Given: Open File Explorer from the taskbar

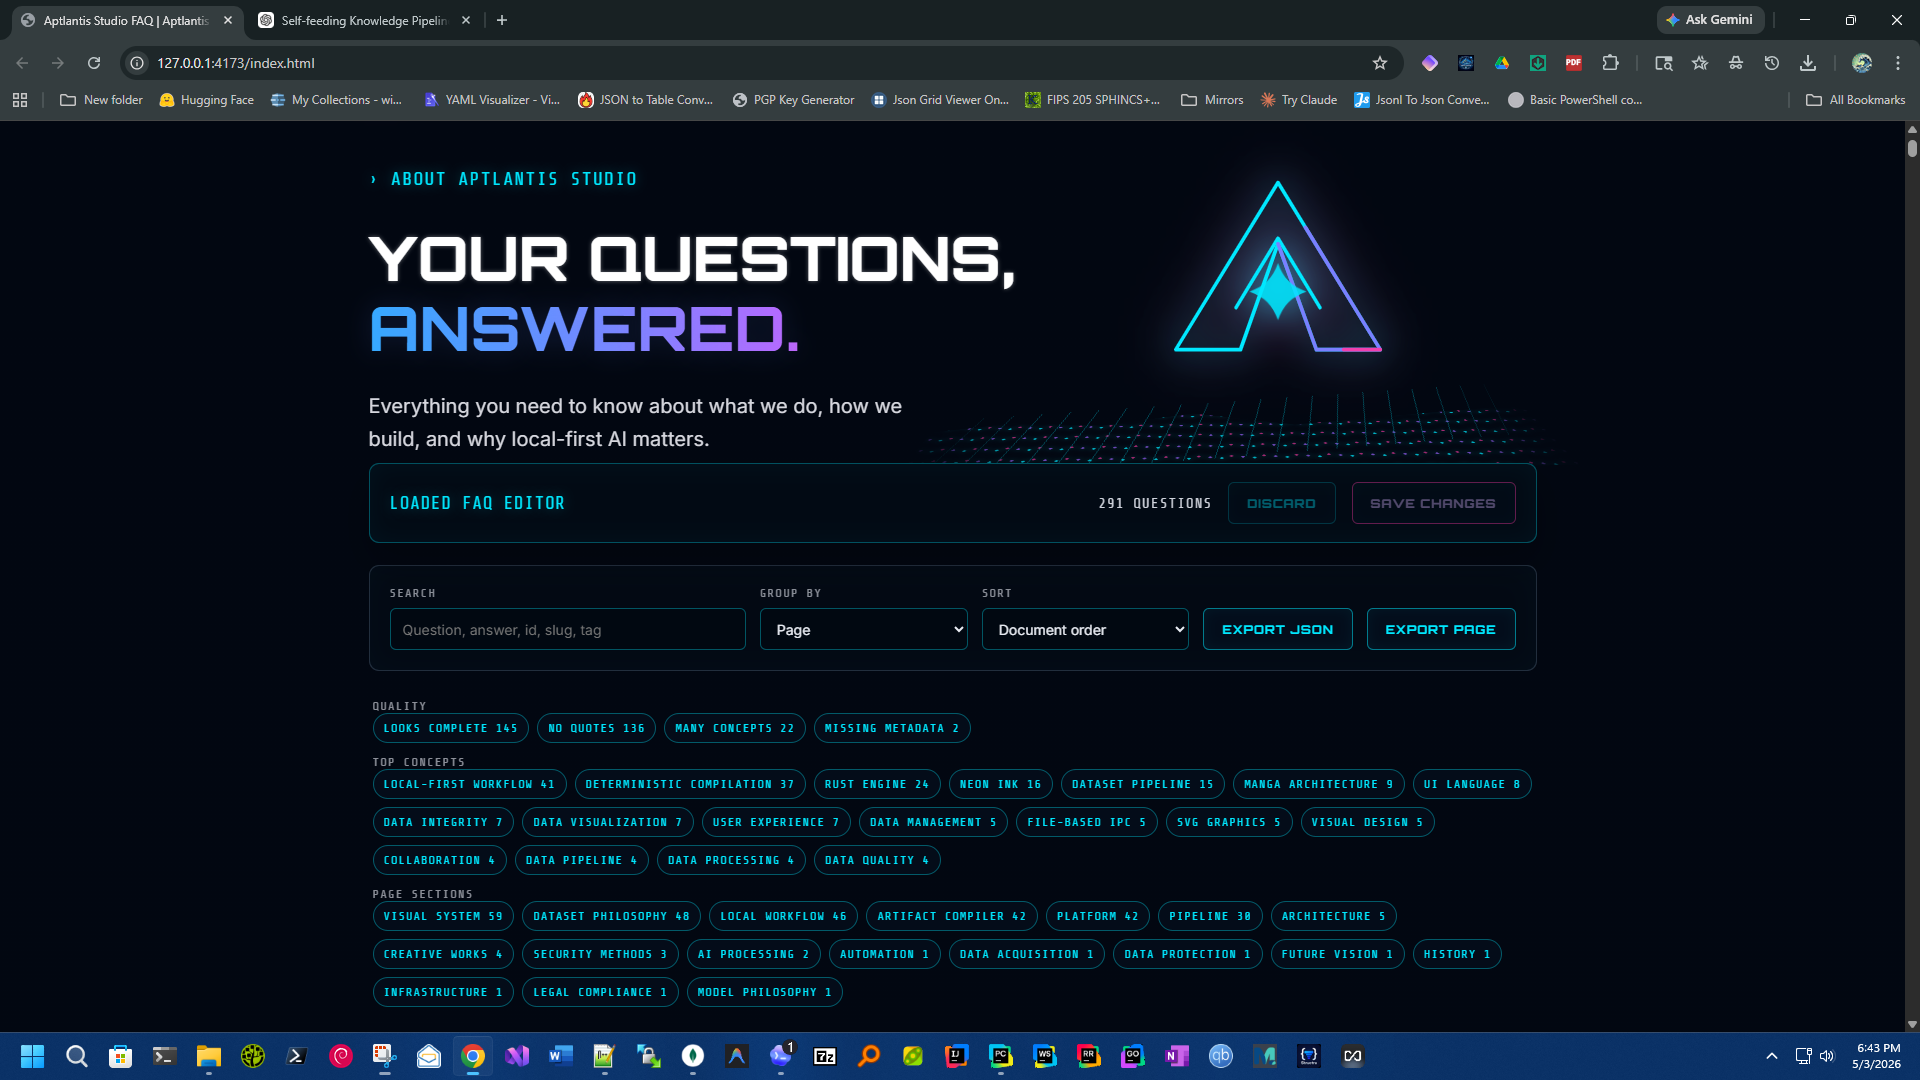Looking at the screenshot, I should (208, 1056).
